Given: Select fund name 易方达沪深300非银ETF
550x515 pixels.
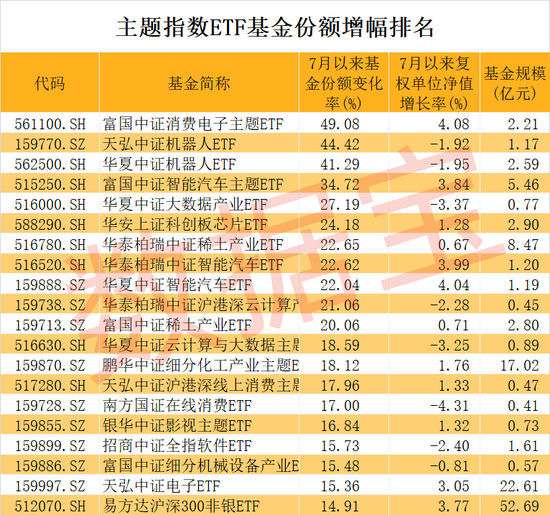Looking at the screenshot, I should (x=181, y=506).
